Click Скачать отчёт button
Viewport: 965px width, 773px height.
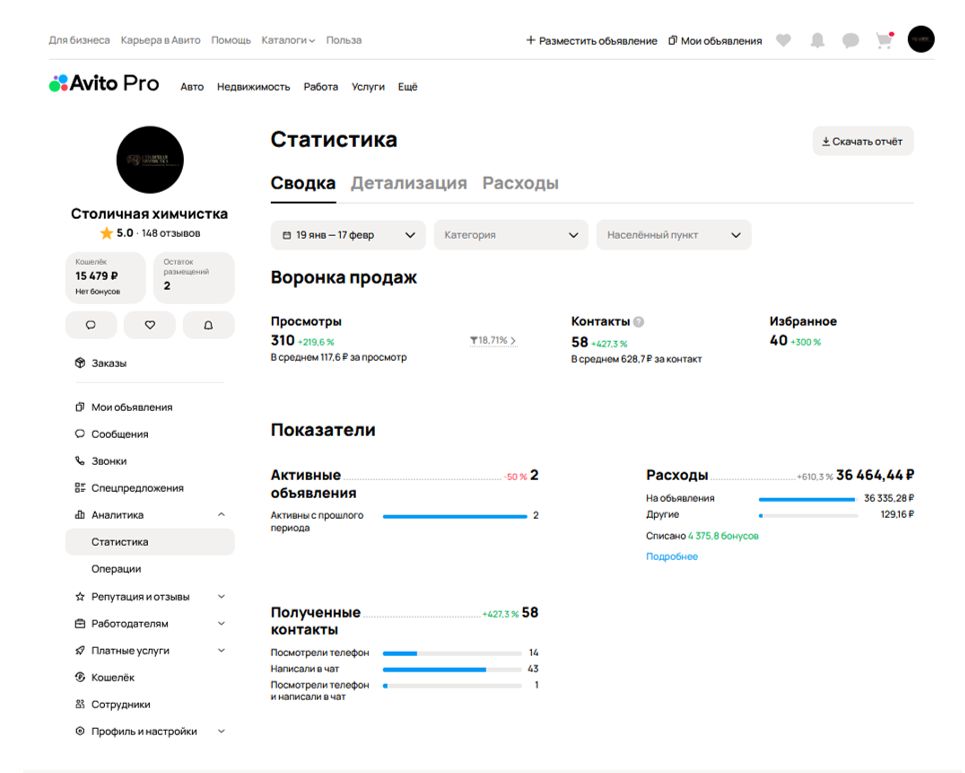tap(863, 141)
